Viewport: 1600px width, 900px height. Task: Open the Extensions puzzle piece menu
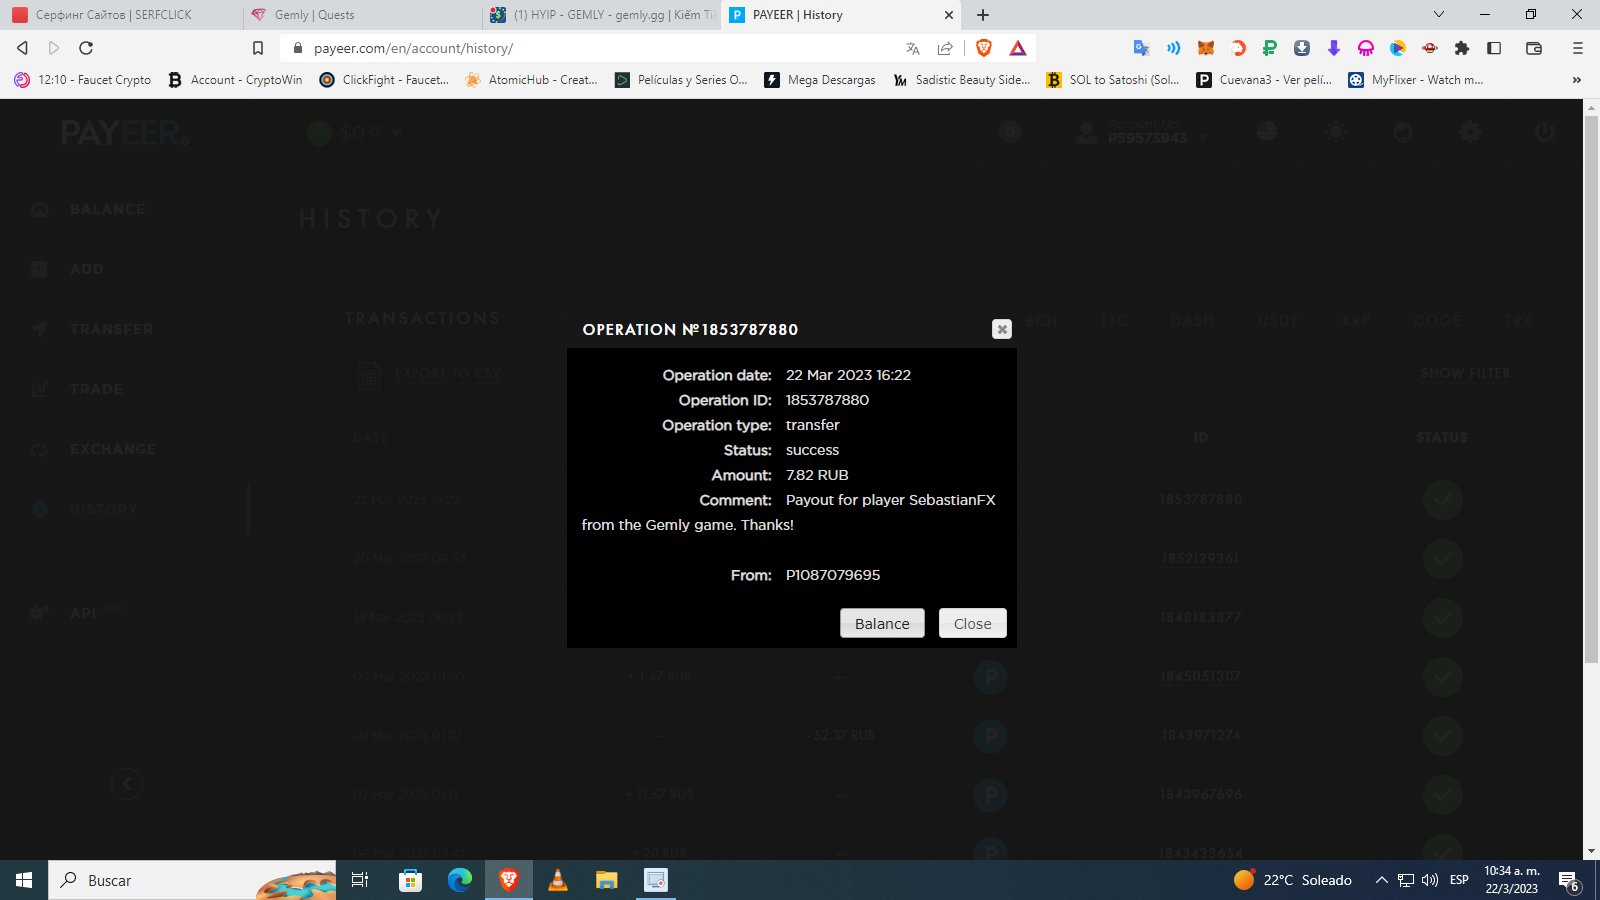point(1462,48)
